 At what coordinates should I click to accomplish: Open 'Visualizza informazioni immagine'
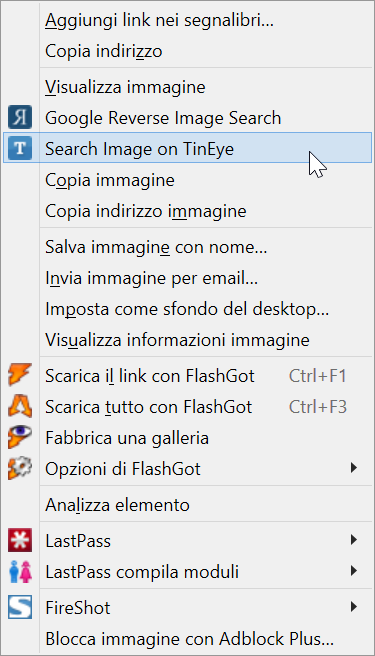[x=187, y=340]
